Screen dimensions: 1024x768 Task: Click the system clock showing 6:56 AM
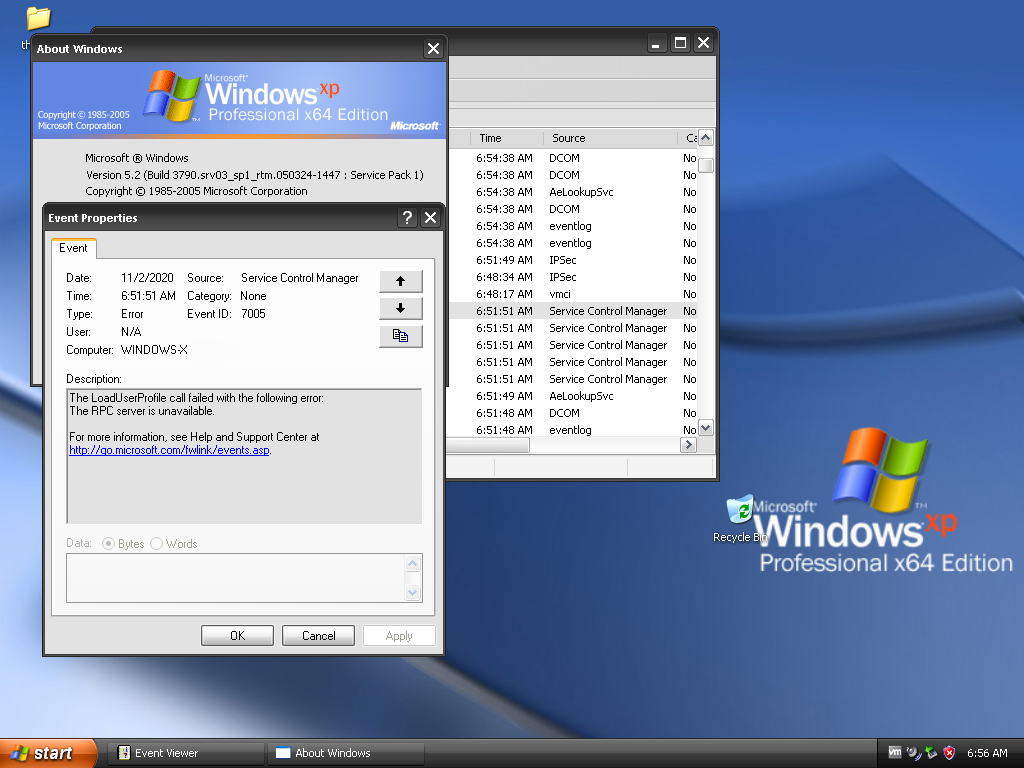tap(987, 753)
